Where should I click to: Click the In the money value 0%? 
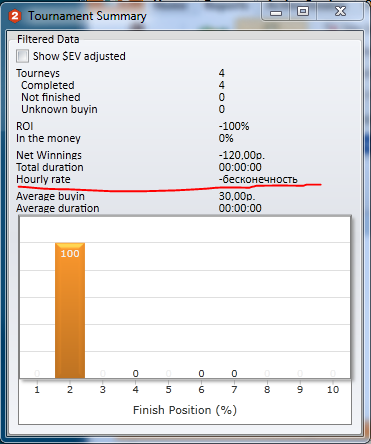[x=226, y=138]
